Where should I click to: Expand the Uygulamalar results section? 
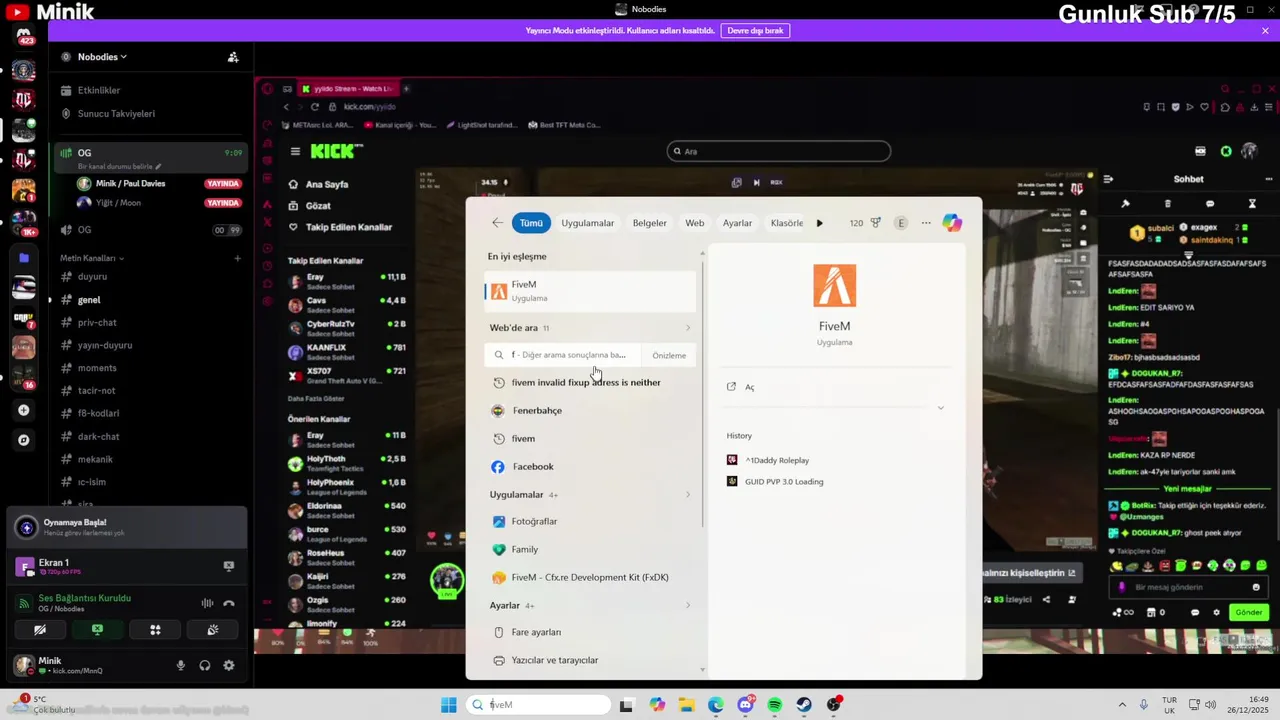[x=688, y=495]
